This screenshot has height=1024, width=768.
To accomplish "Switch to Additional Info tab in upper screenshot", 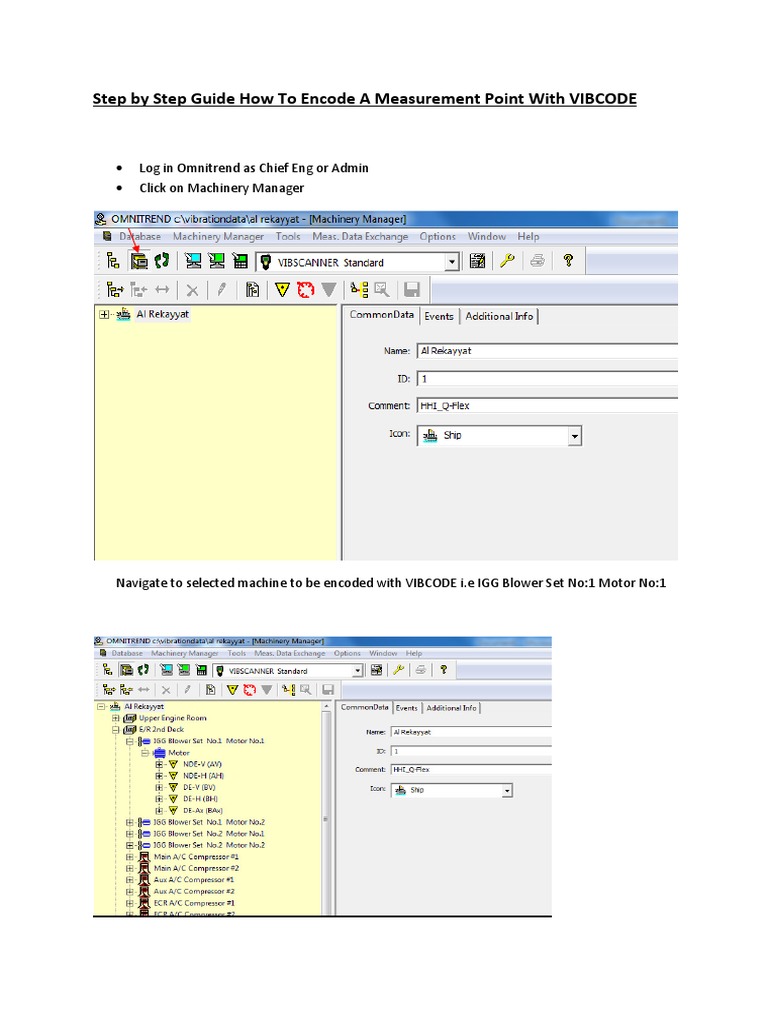I will click(499, 317).
